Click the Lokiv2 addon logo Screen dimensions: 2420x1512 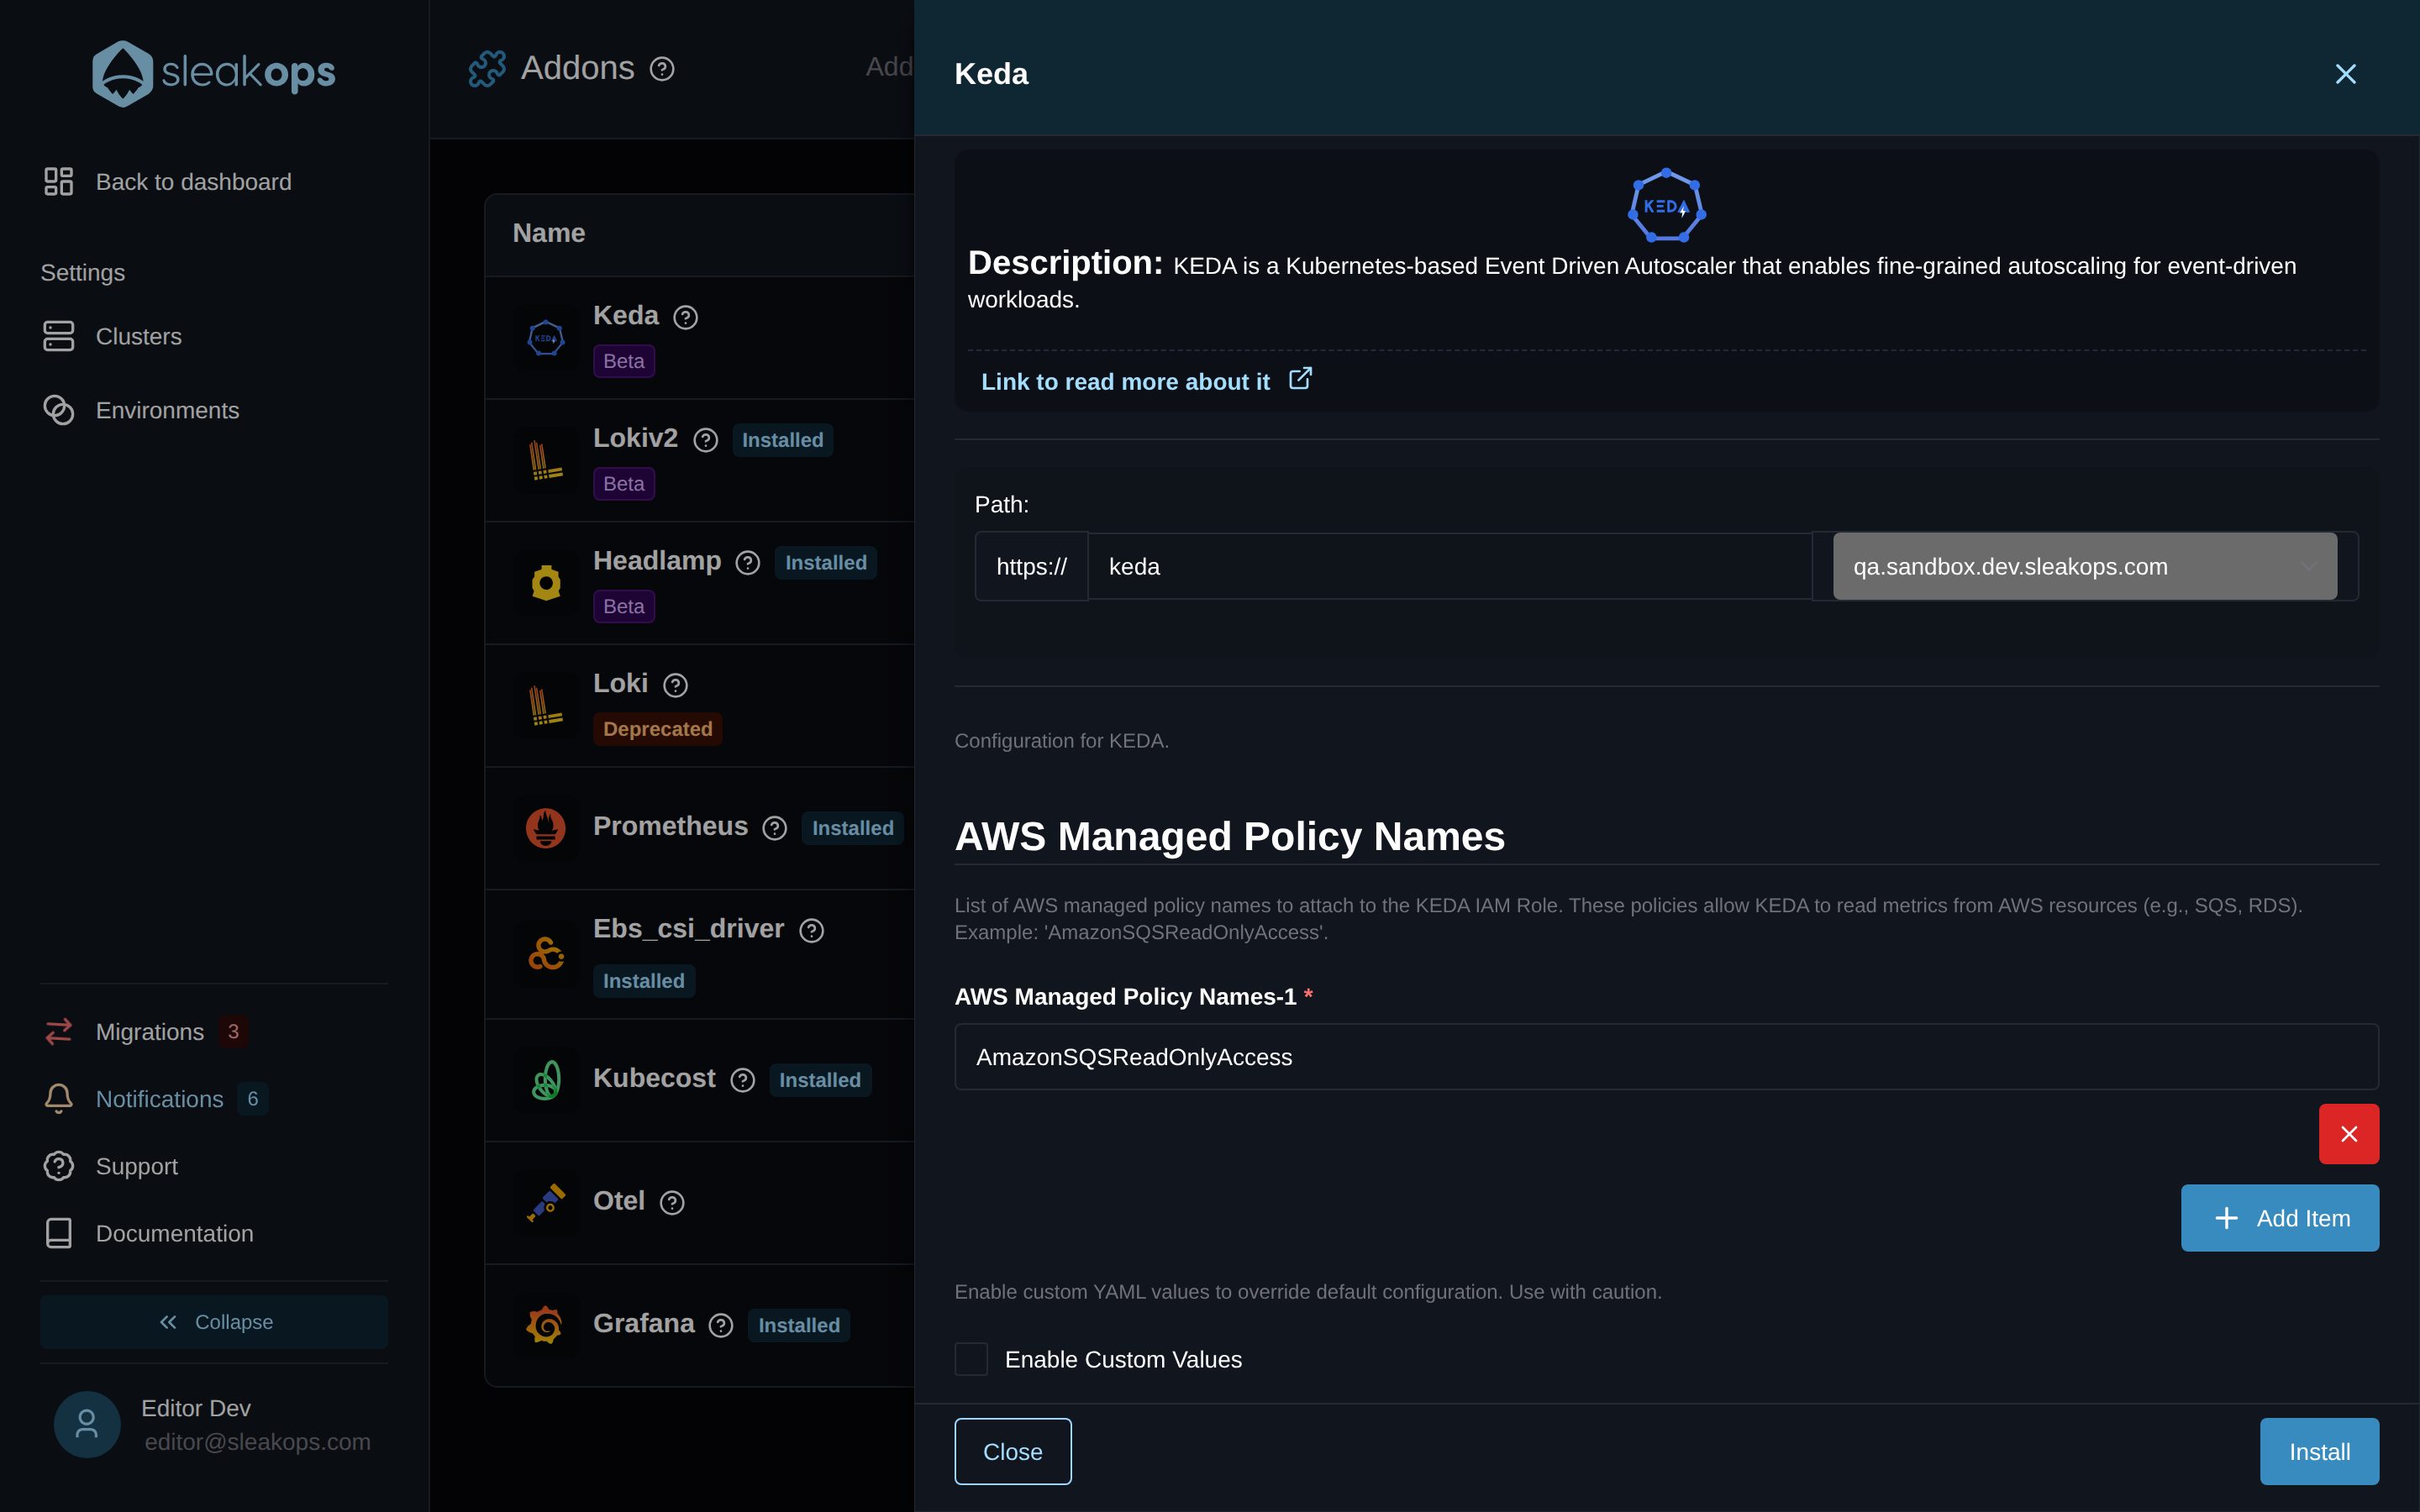coord(546,461)
